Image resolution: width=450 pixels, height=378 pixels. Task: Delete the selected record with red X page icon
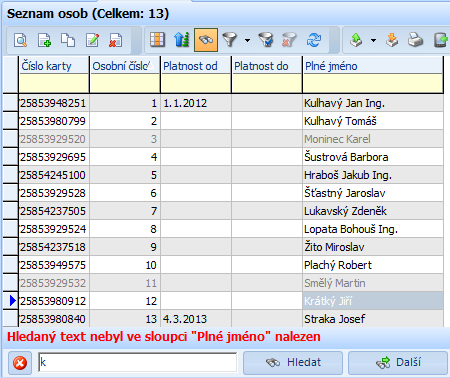(116, 40)
